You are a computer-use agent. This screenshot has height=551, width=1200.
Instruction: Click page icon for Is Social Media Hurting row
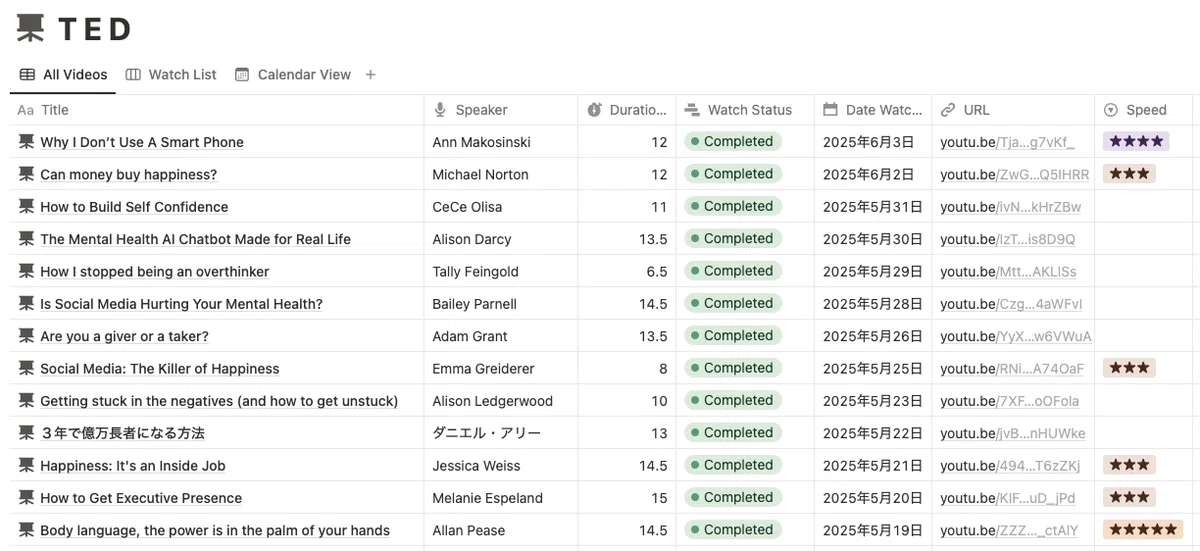[x=26, y=303]
